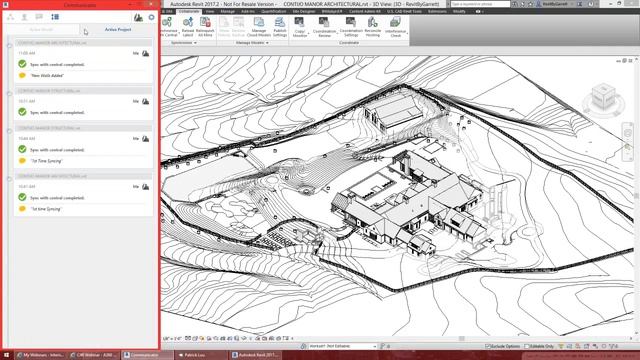
Task: Switch to Patrick Lou taskbar item
Action: coord(201,355)
